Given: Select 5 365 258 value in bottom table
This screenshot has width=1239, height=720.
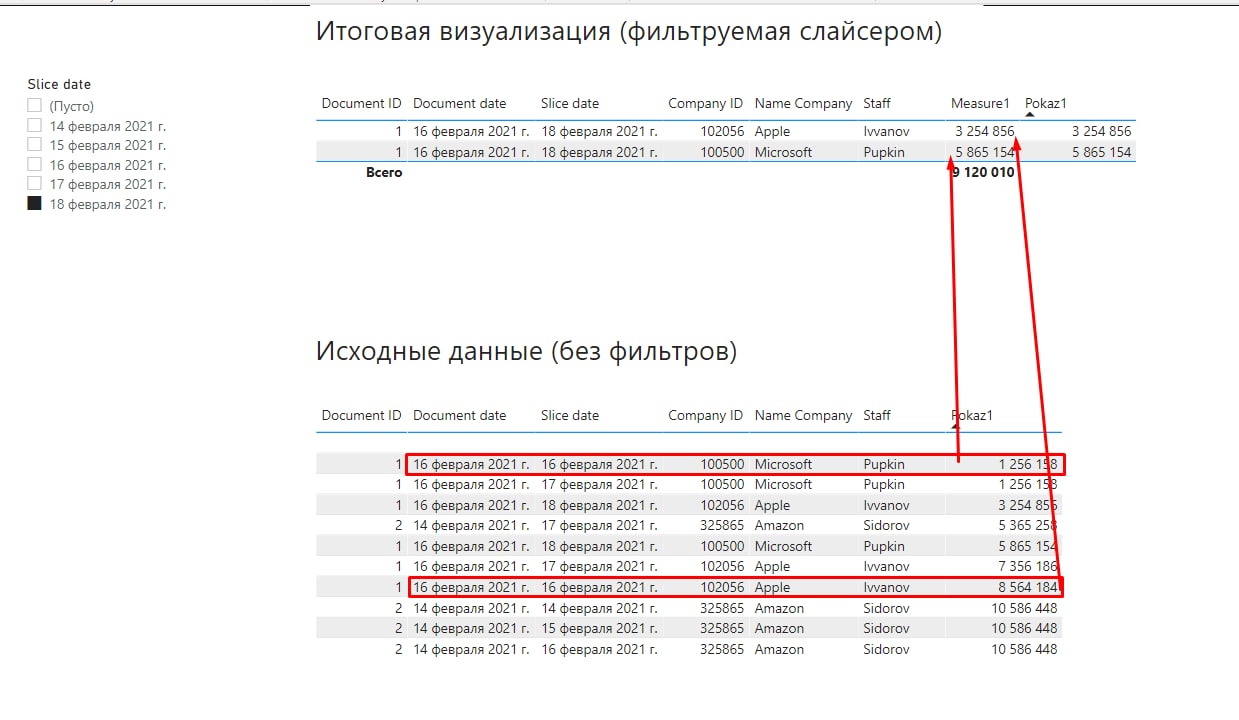Looking at the screenshot, I should point(1028,525).
